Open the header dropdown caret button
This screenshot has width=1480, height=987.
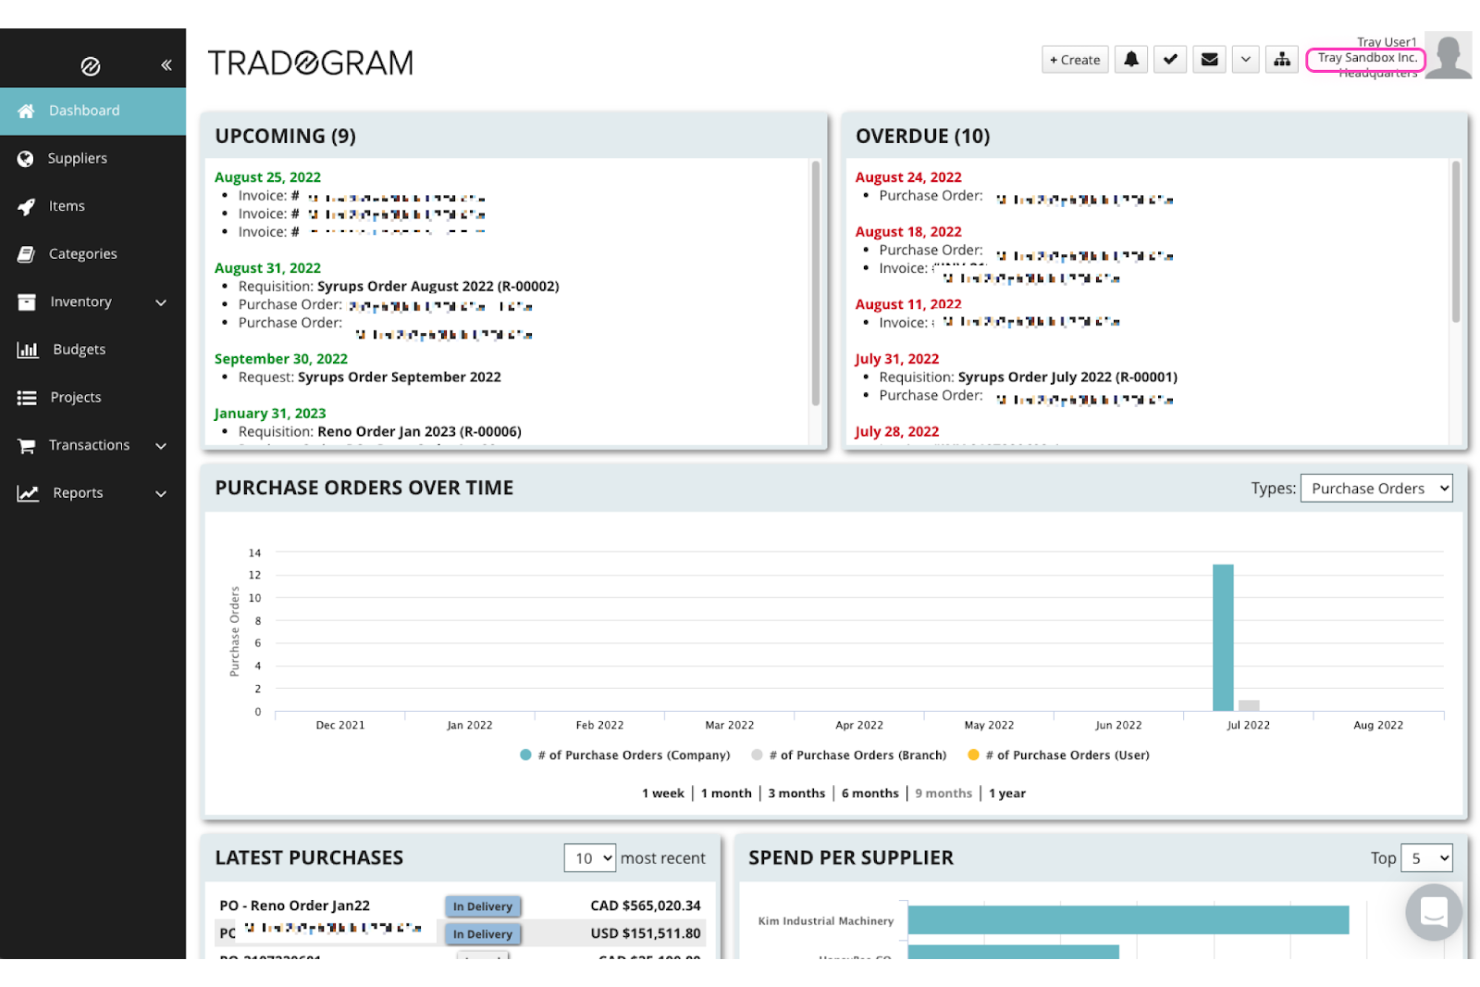point(1245,60)
